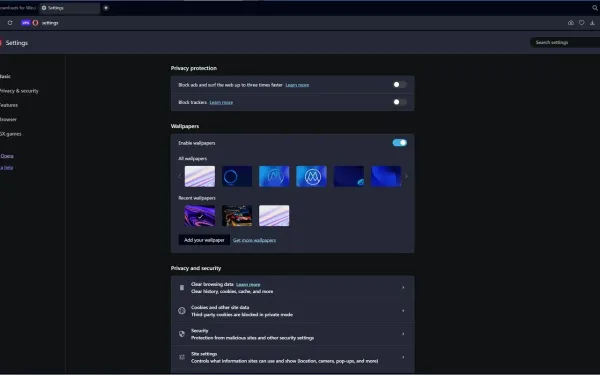600x375 pixels.
Task: Click the Clear browsing data row title
Action: point(212,284)
